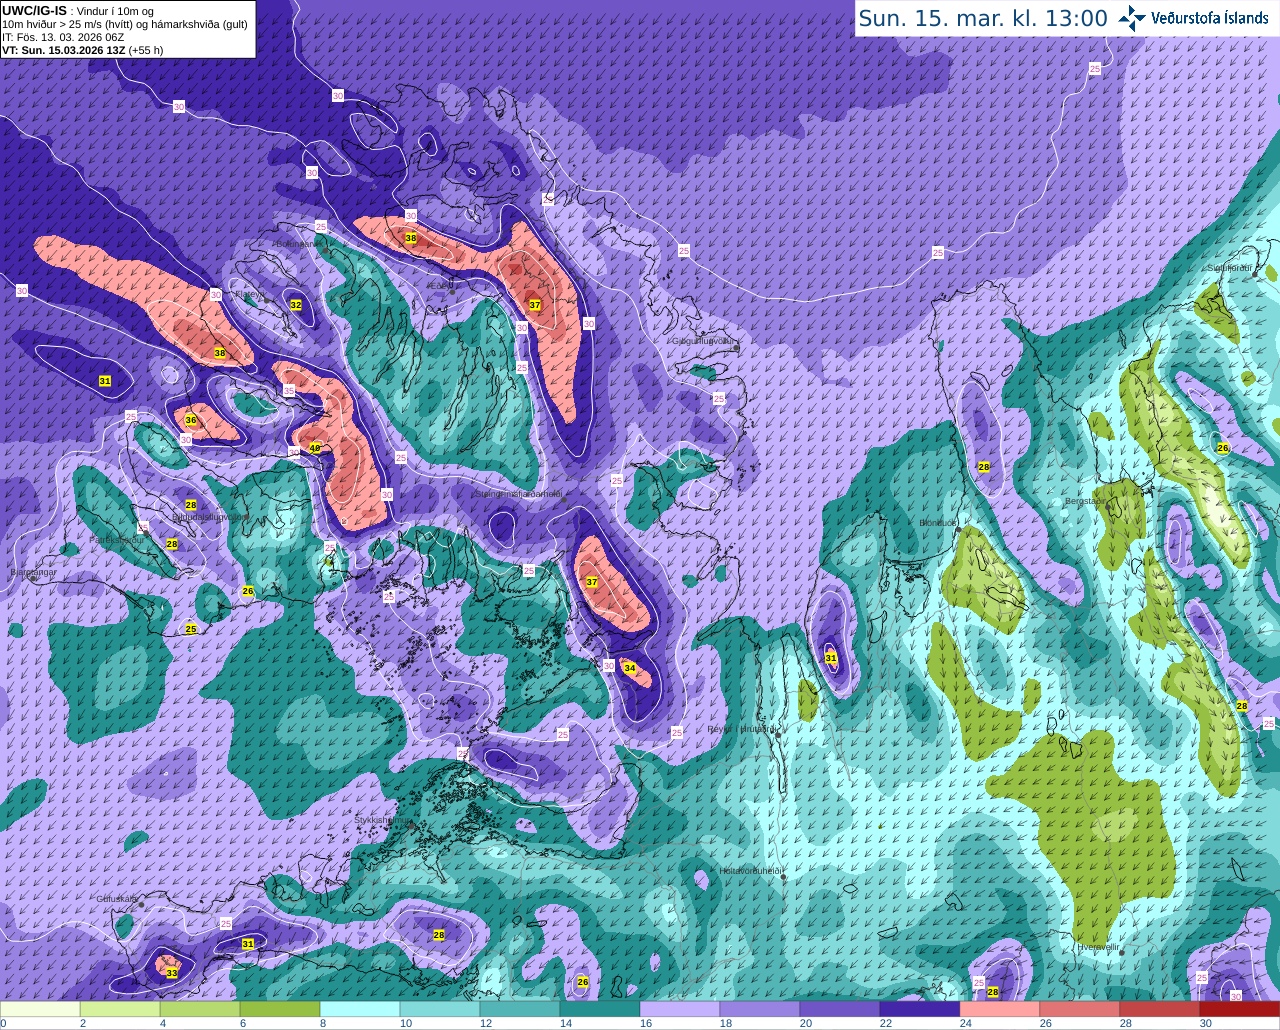Click the UWC/IG-IS model title line
This screenshot has height=1030, width=1280.
[x=78, y=11]
